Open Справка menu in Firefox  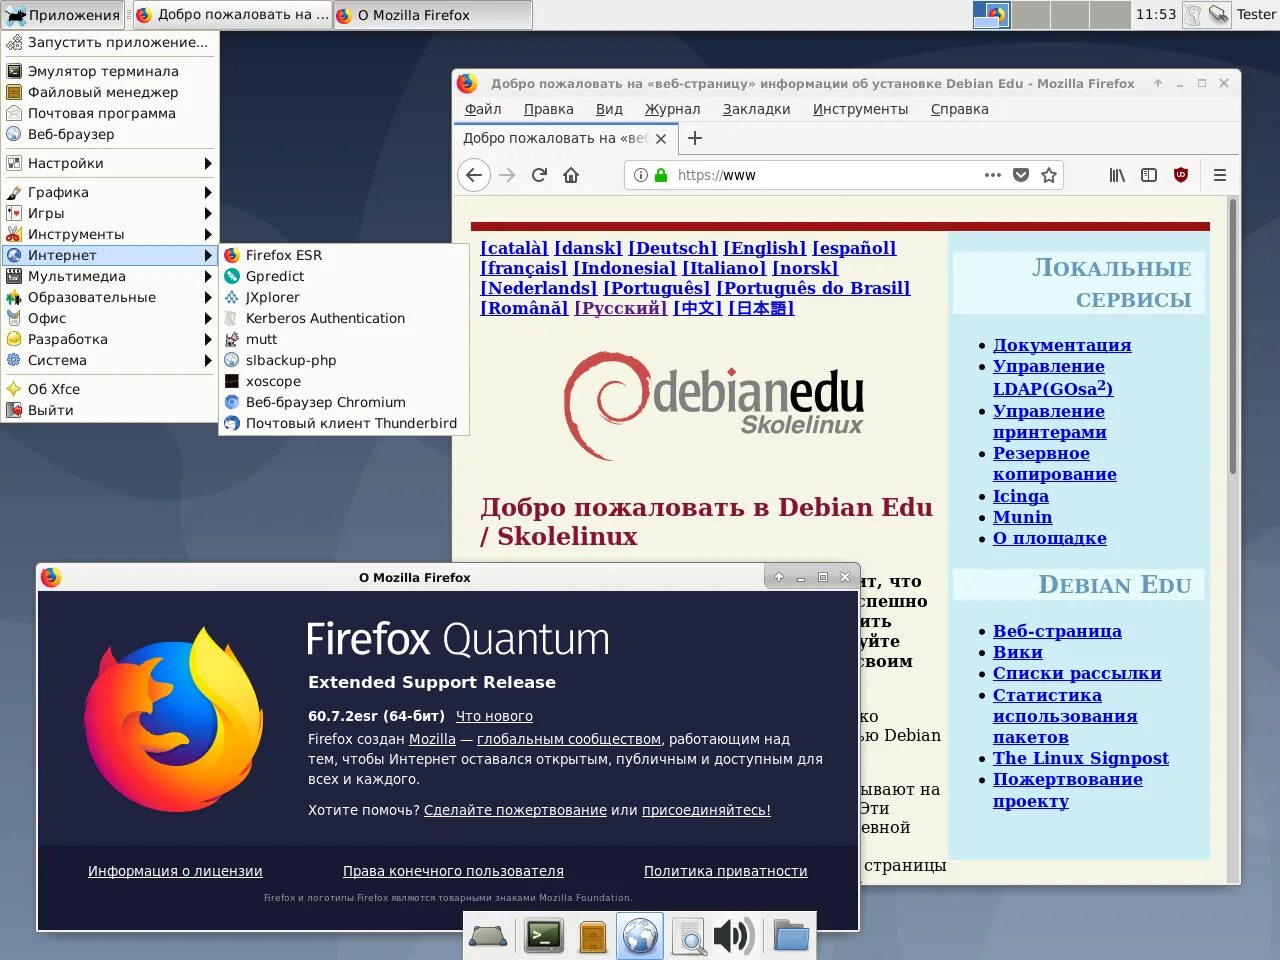tap(960, 109)
